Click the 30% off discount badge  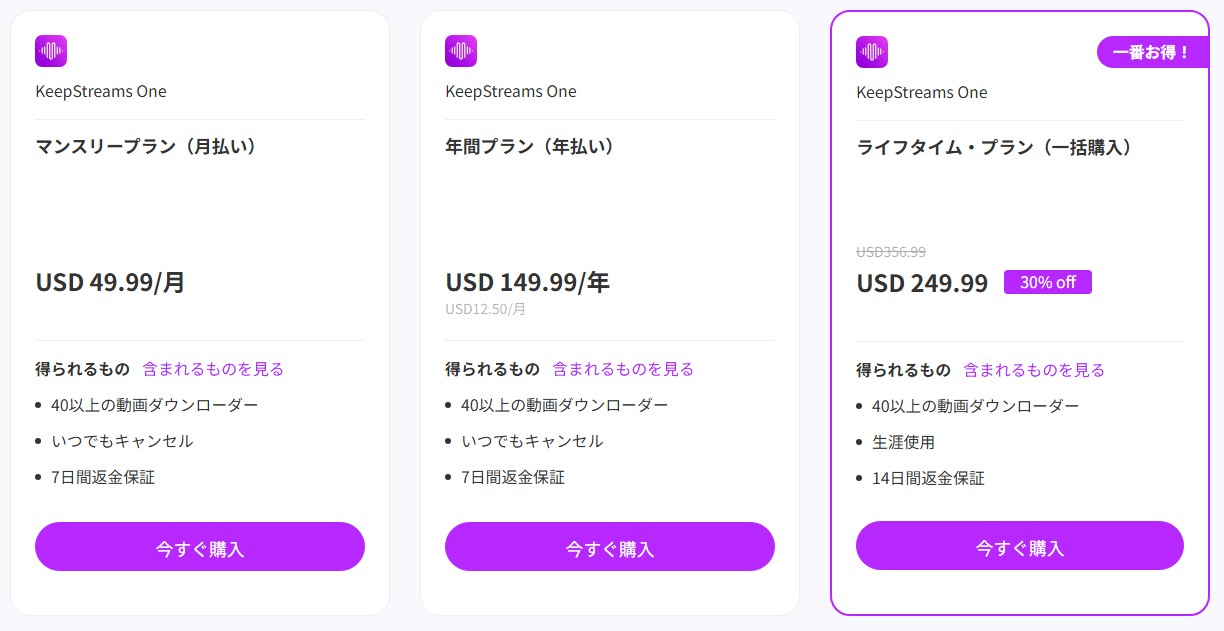click(x=1048, y=282)
